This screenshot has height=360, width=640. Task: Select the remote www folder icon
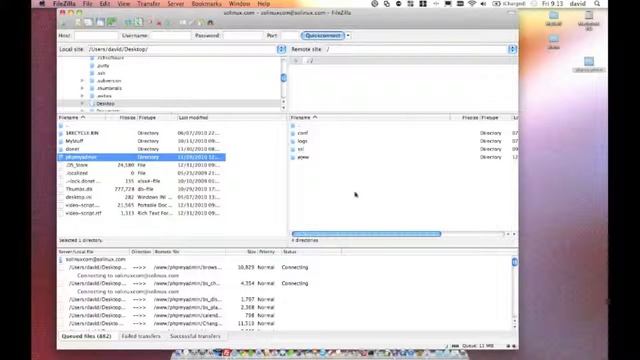click(293, 157)
